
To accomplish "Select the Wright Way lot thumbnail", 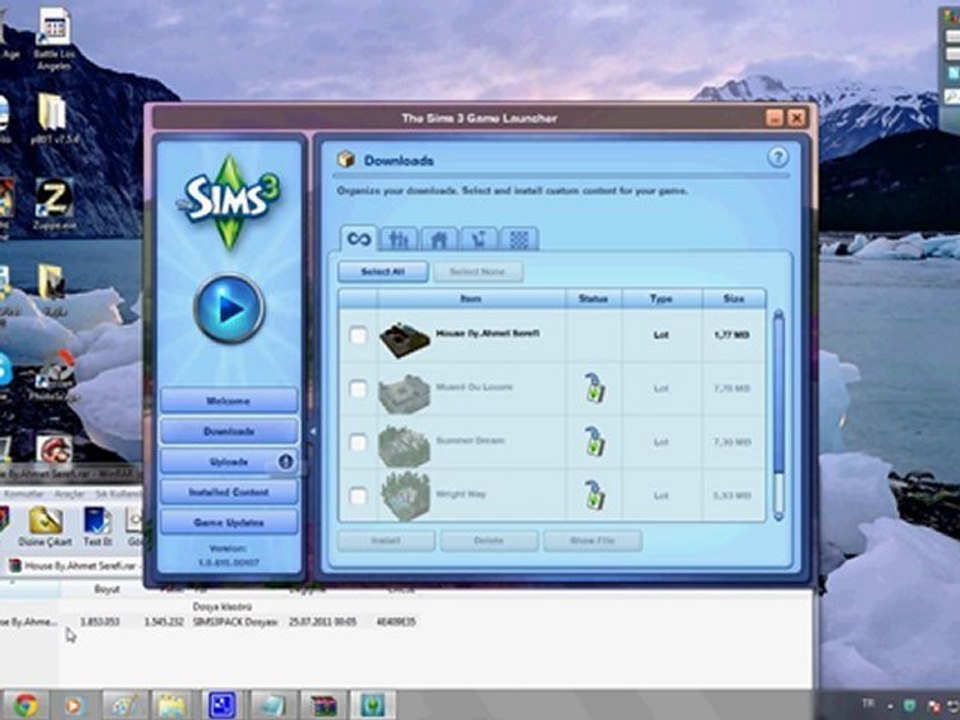I will (x=405, y=497).
